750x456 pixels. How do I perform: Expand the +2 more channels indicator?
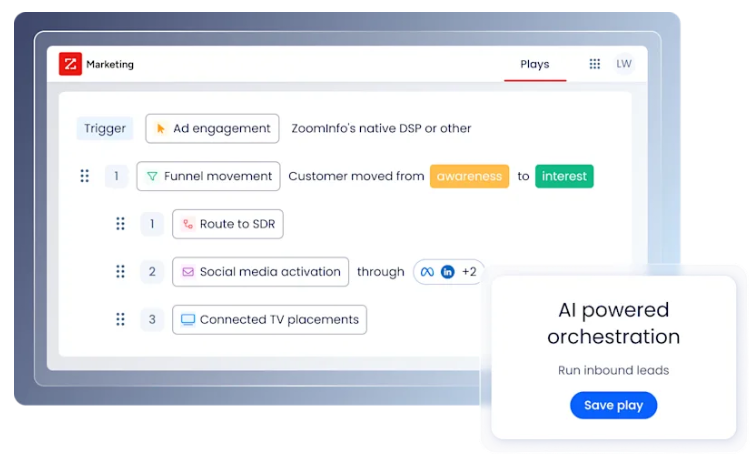tap(469, 272)
